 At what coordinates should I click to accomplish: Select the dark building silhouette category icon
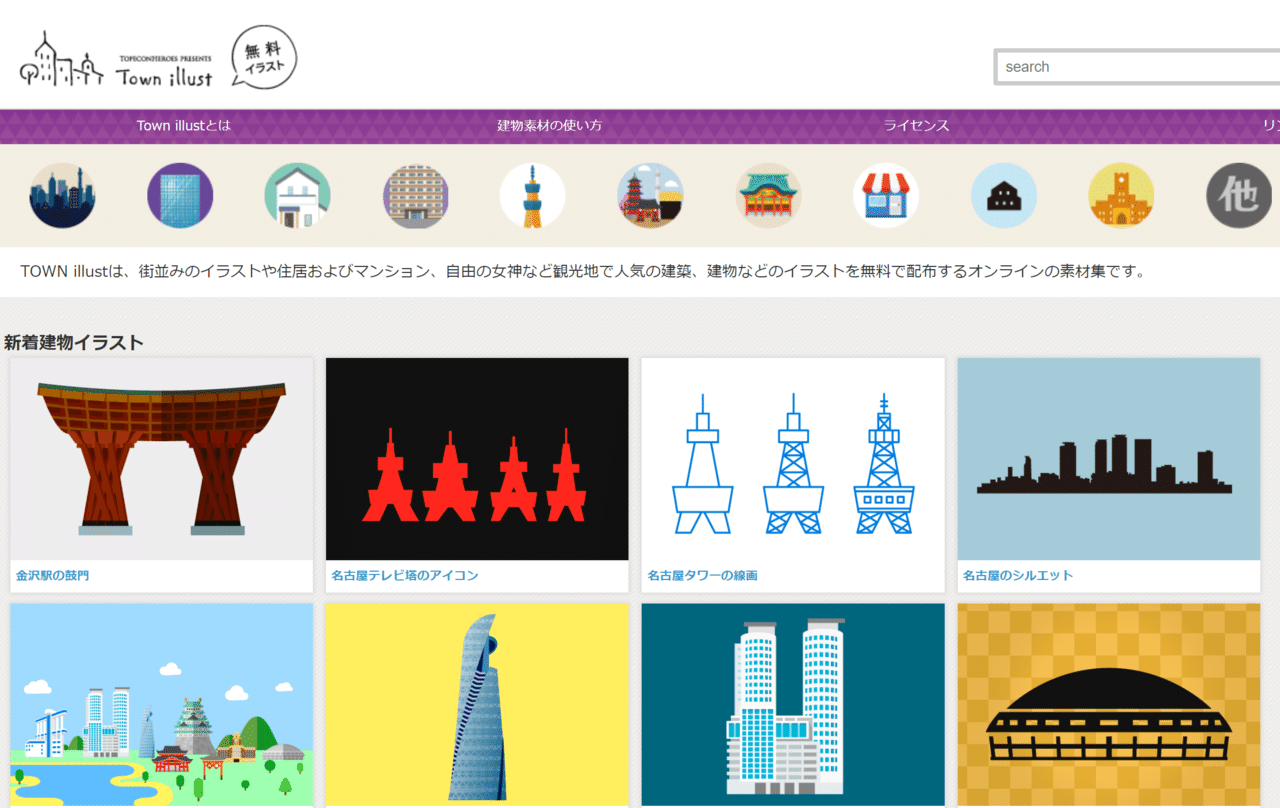1003,195
